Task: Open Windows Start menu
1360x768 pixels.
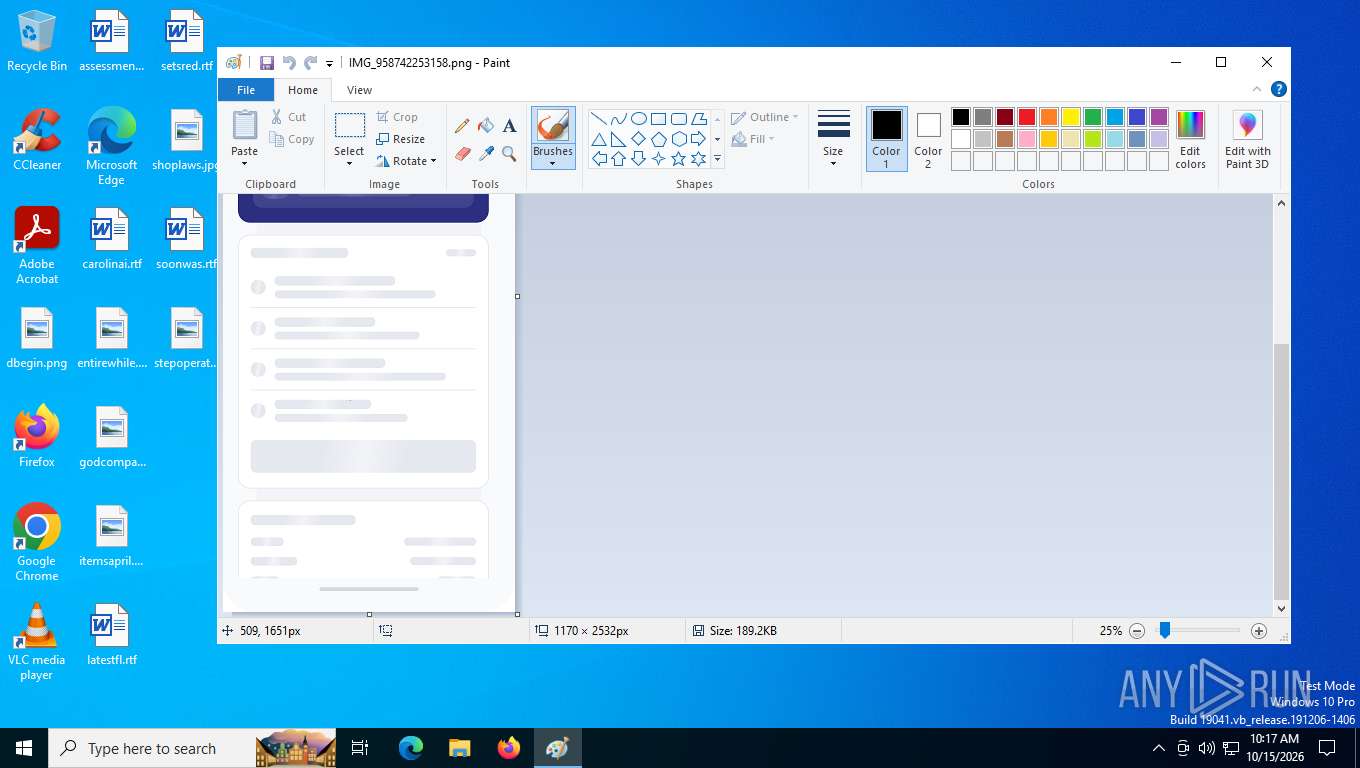Action: click(x=24, y=748)
